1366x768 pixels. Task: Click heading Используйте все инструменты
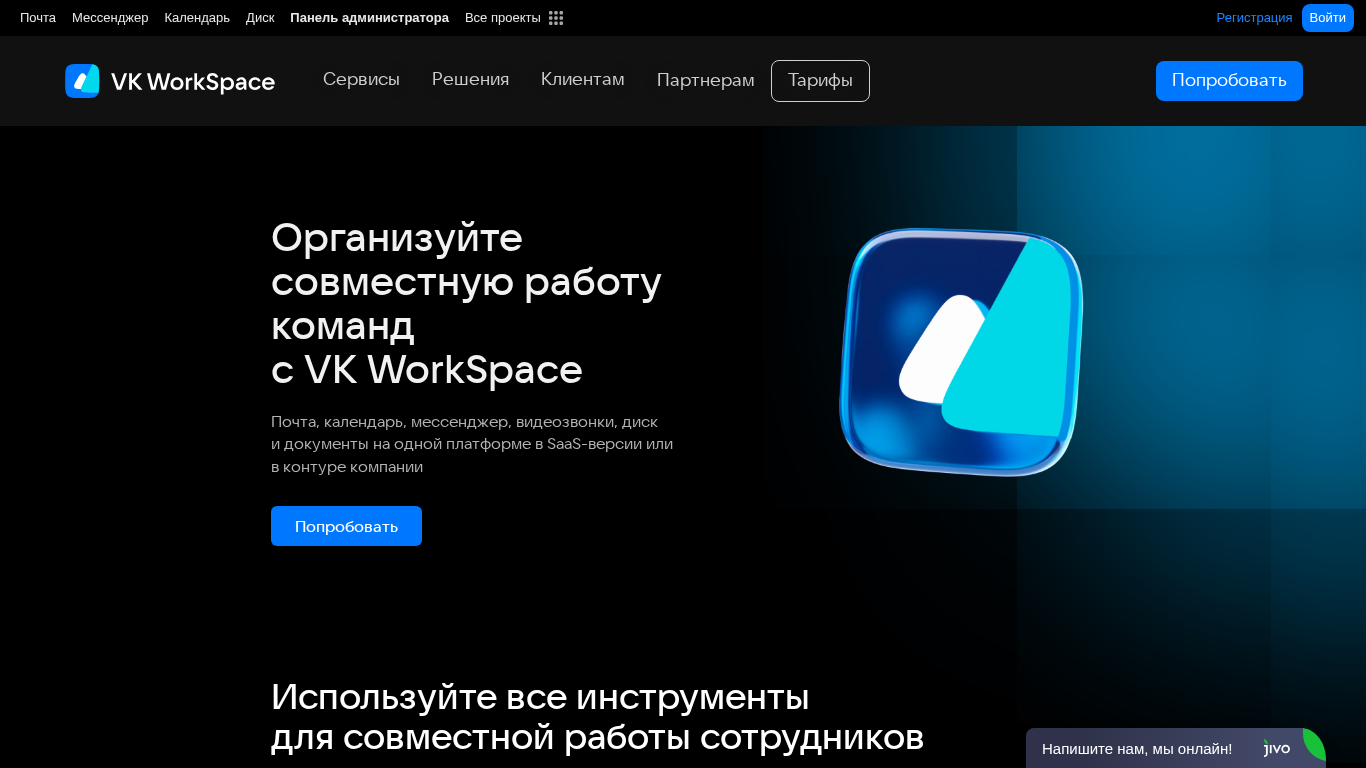[x=597, y=717]
